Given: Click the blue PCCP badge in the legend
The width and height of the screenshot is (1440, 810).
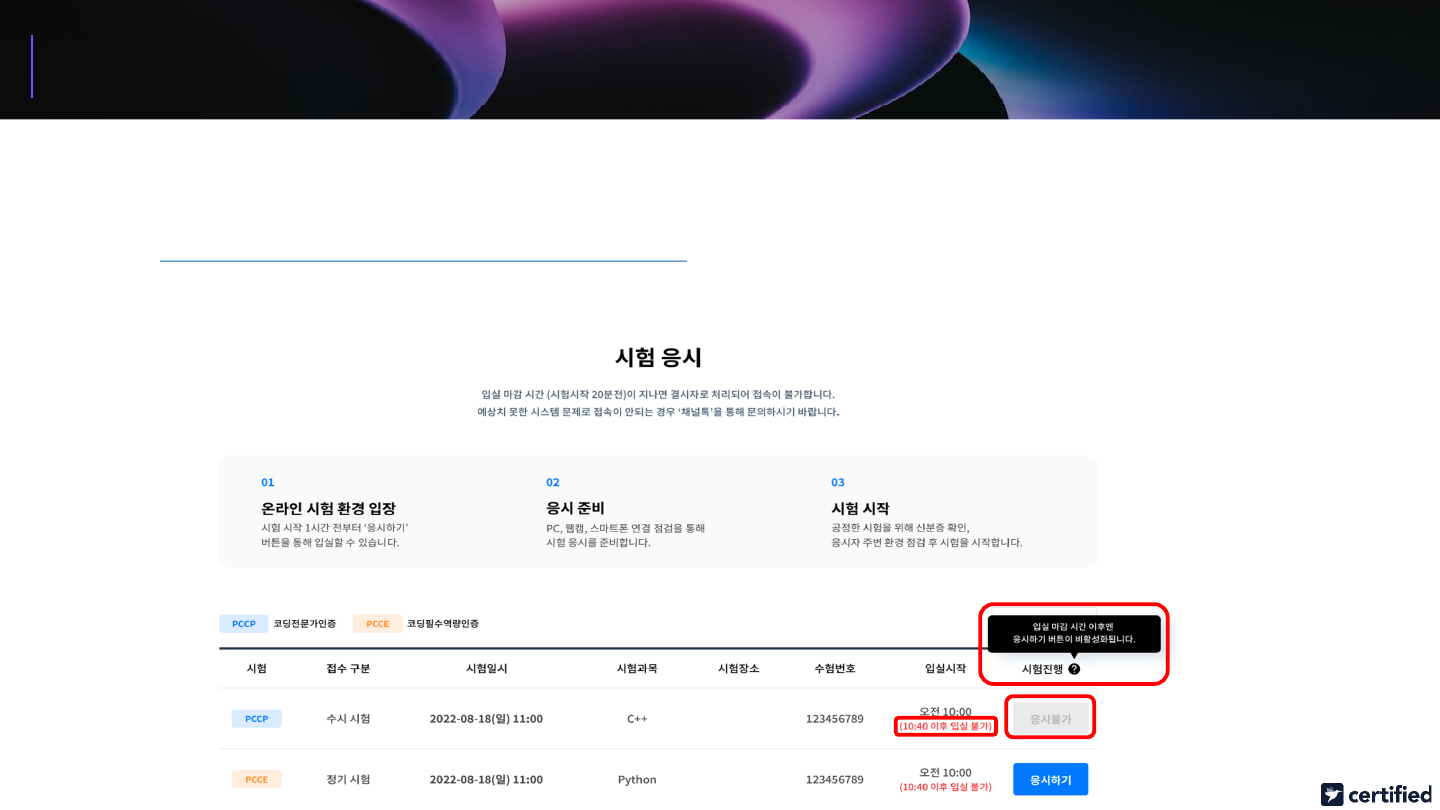Looking at the screenshot, I should tap(243, 624).
